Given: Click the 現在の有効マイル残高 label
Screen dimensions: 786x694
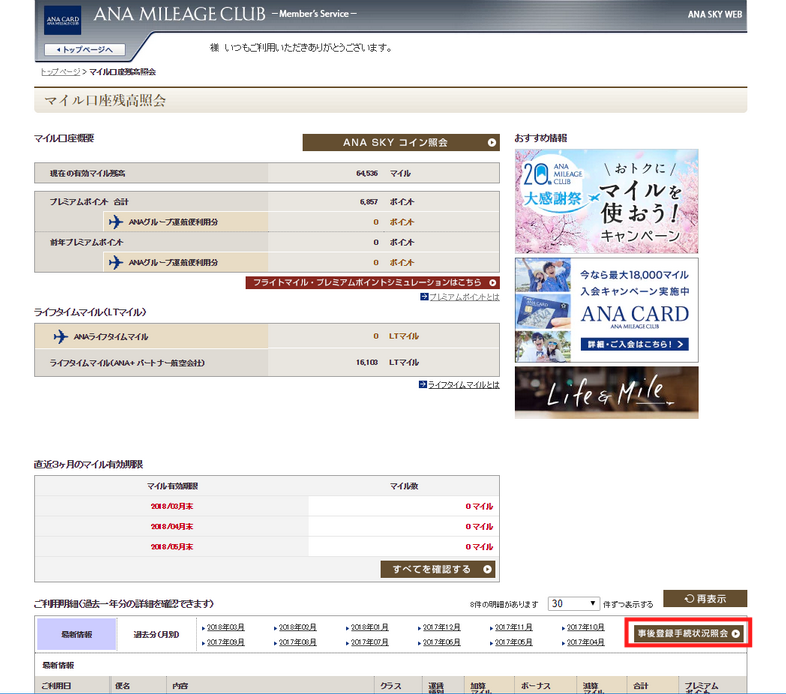Looking at the screenshot, I should (87, 174).
